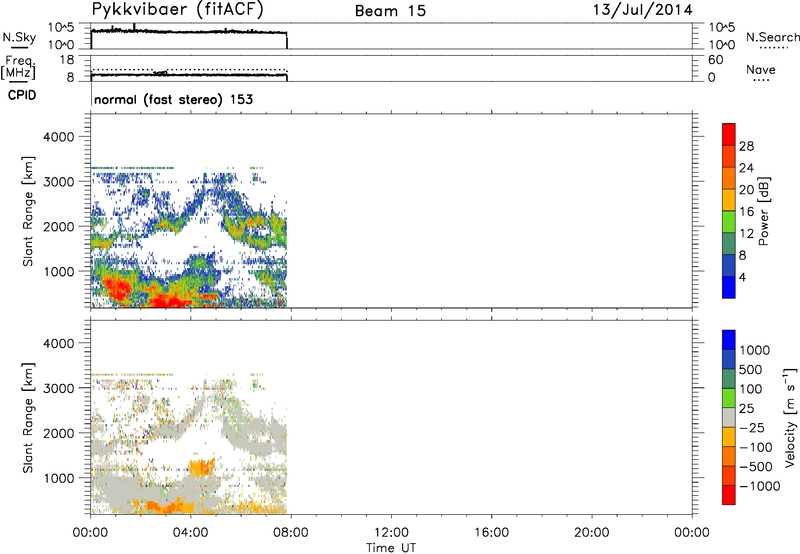Viewport: 800px width, 554px height.
Task: Click the 'Time UT' axis title
Action: tap(391, 548)
